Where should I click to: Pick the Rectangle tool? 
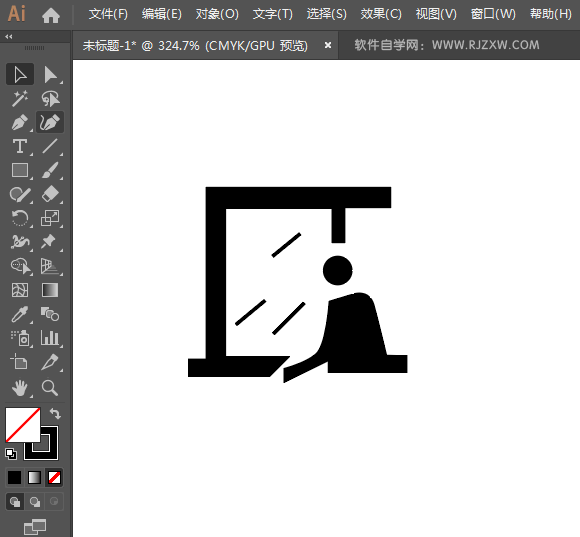pyautogui.click(x=20, y=170)
